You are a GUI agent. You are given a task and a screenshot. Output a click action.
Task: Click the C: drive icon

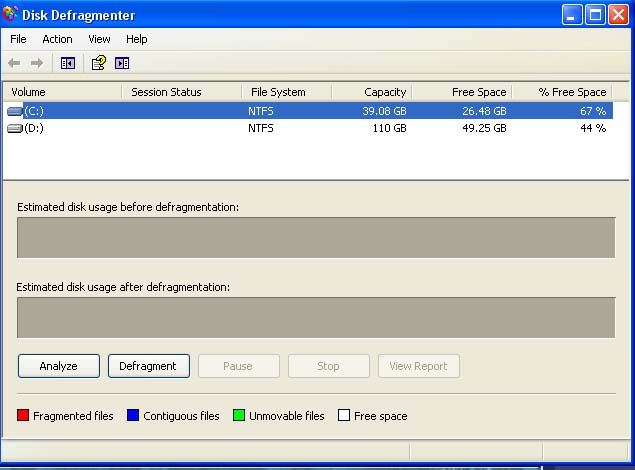pos(15,111)
